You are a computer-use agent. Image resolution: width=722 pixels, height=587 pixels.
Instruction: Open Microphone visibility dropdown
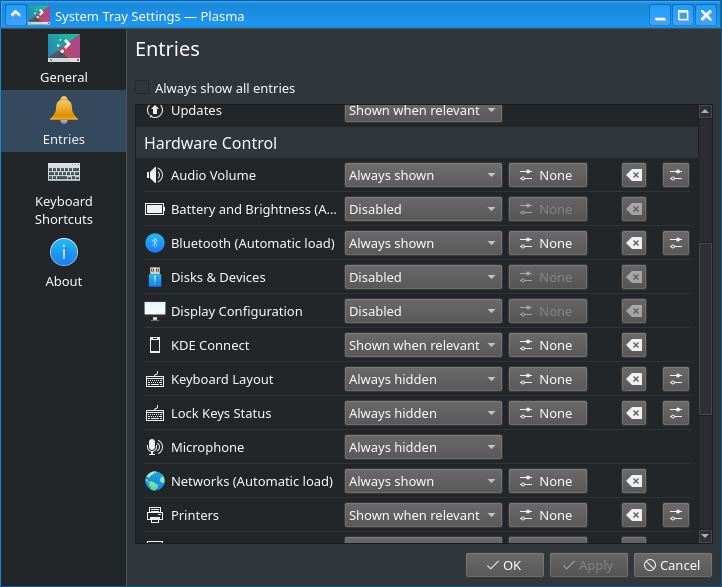(423, 447)
